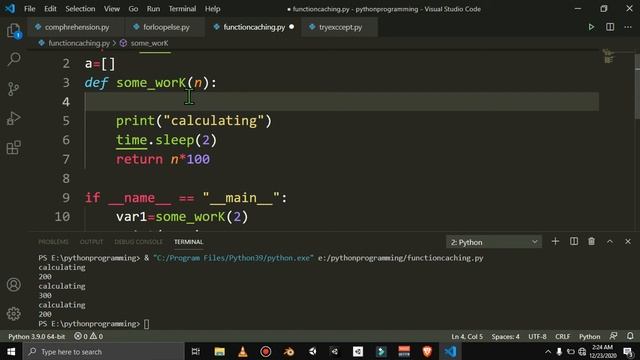Show hidden system tray icons
Viewport: 640px width, 360px height.
(x=548, y=351)
